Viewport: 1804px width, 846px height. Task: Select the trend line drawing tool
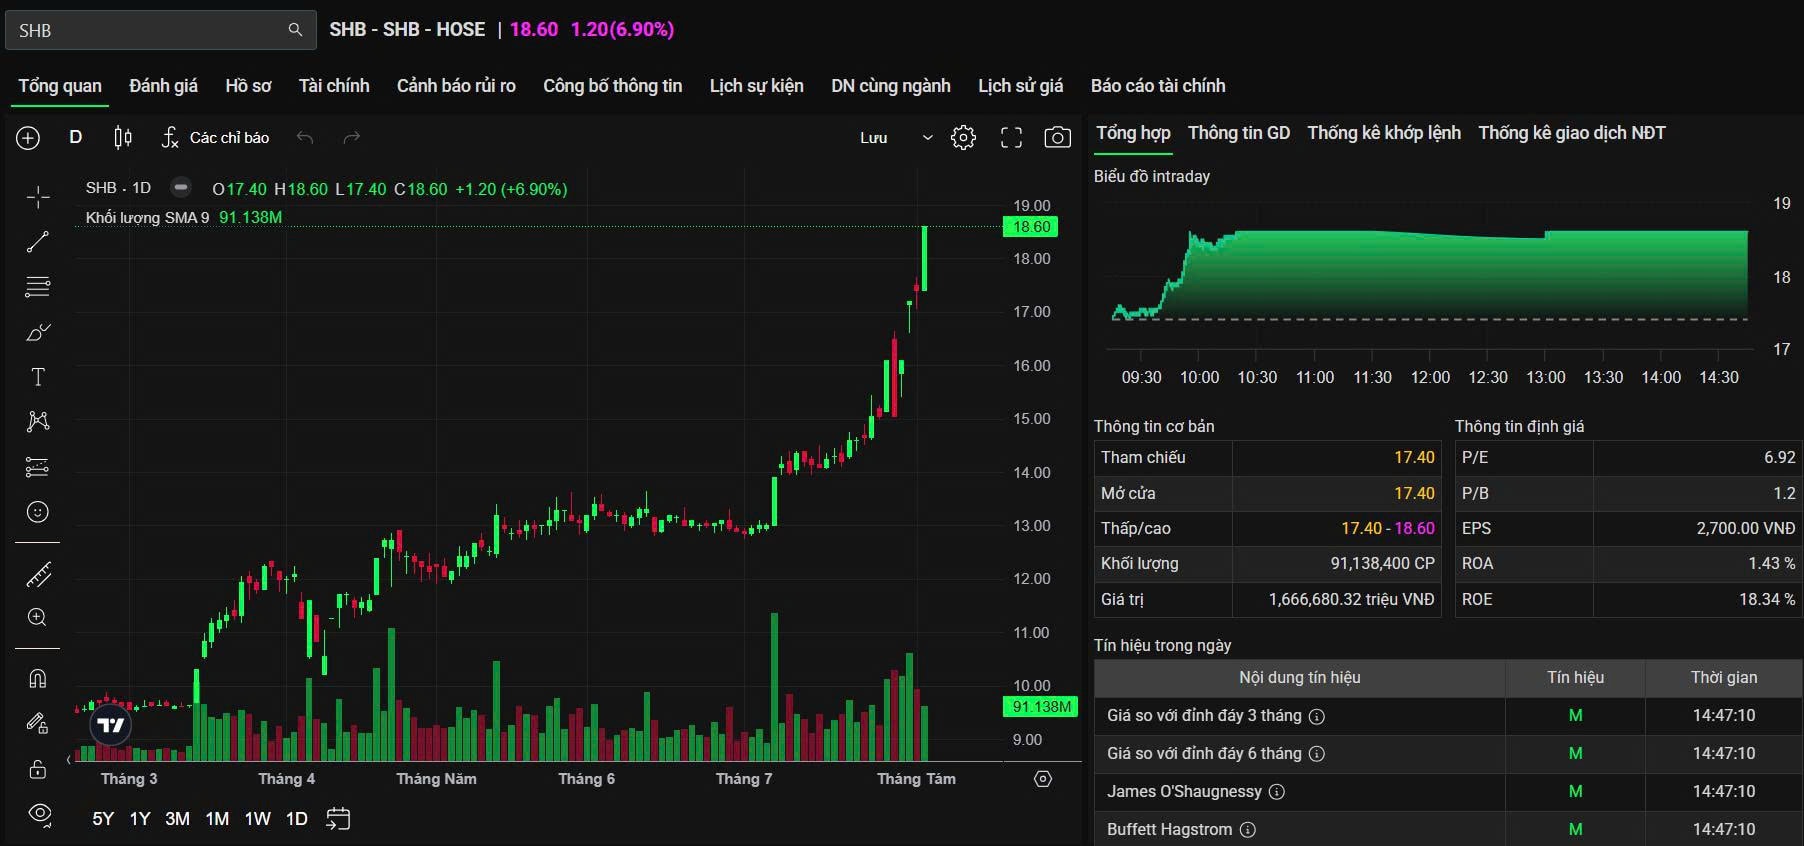[x=38, y=242]
